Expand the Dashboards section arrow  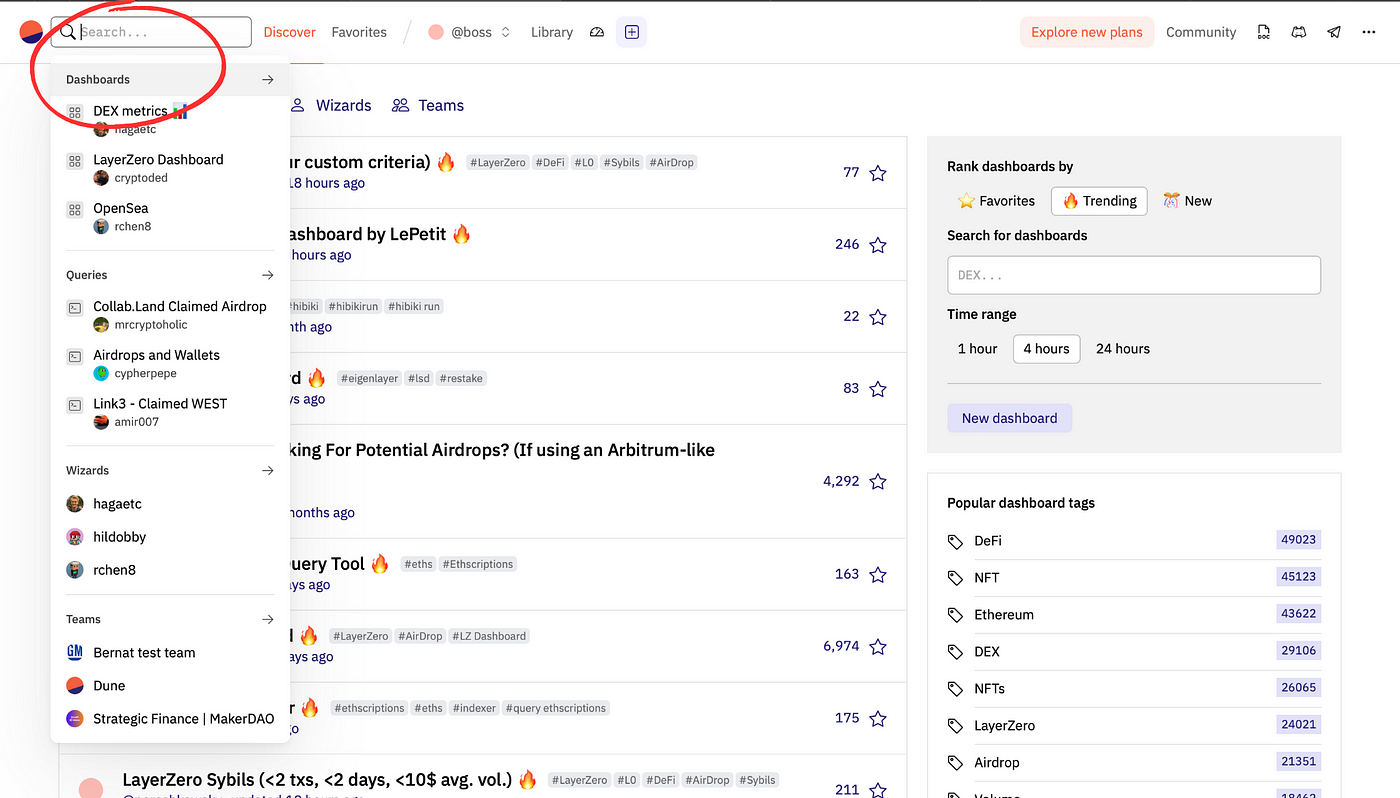tap(267, 79)
